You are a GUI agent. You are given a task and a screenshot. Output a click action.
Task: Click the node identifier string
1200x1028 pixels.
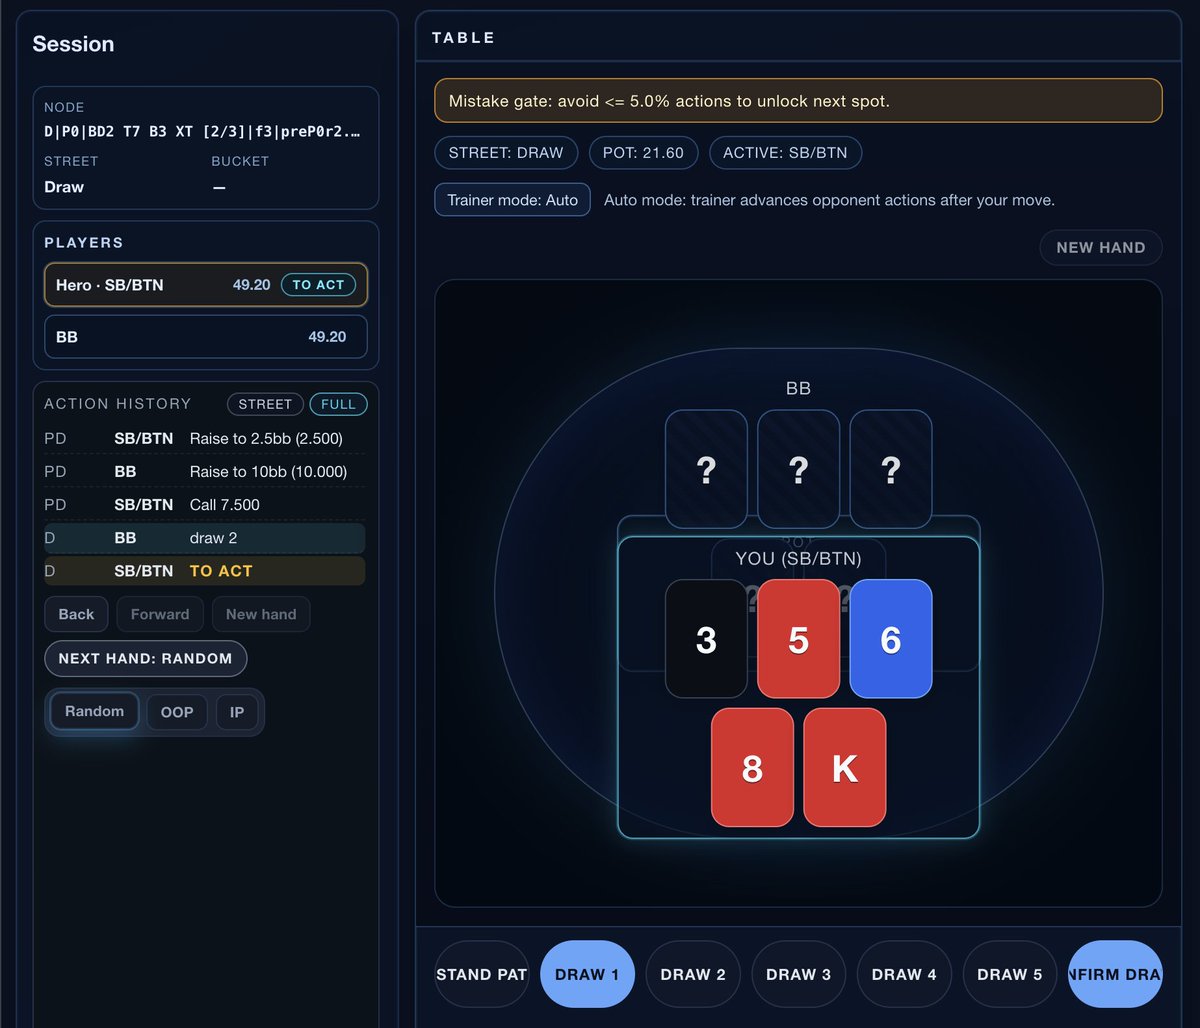pyautogui.click(x=202, y=131)
